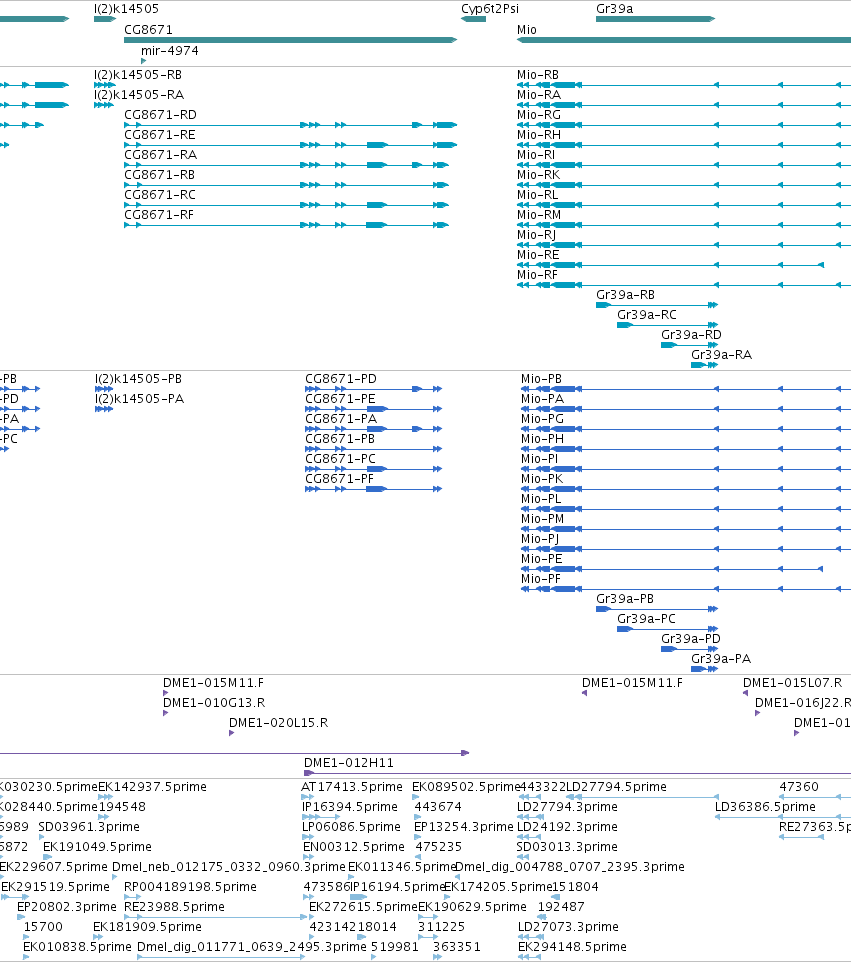Select transcript l(2)k14505-RB

point(104,85)
